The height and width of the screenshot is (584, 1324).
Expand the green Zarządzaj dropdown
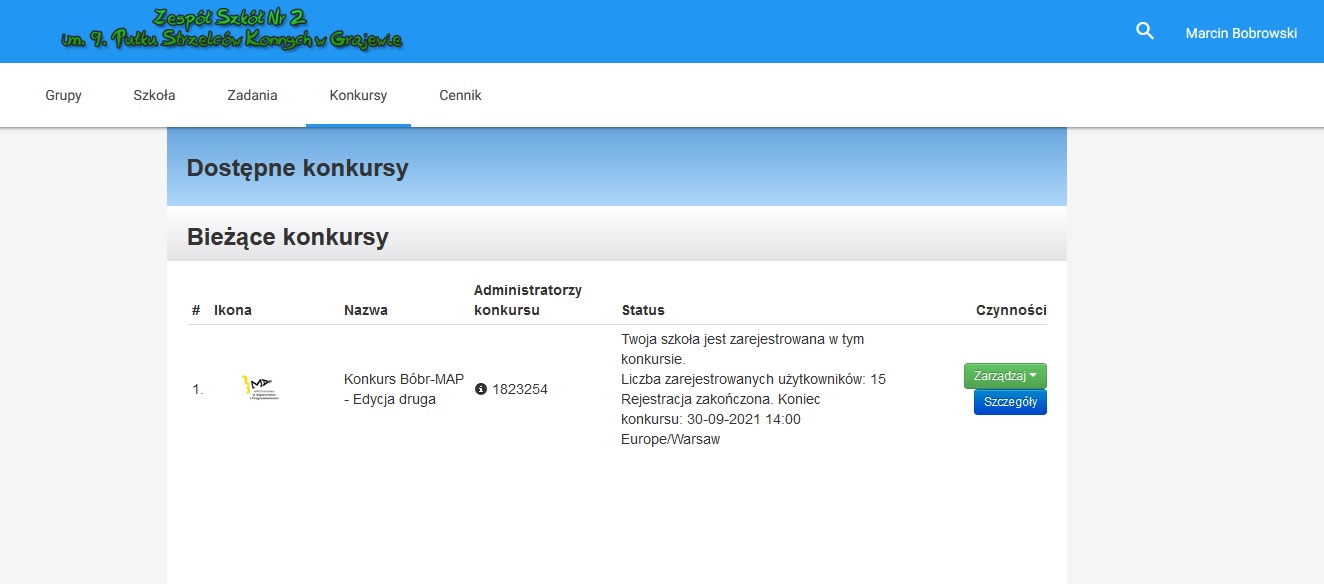pos(1004,376)
